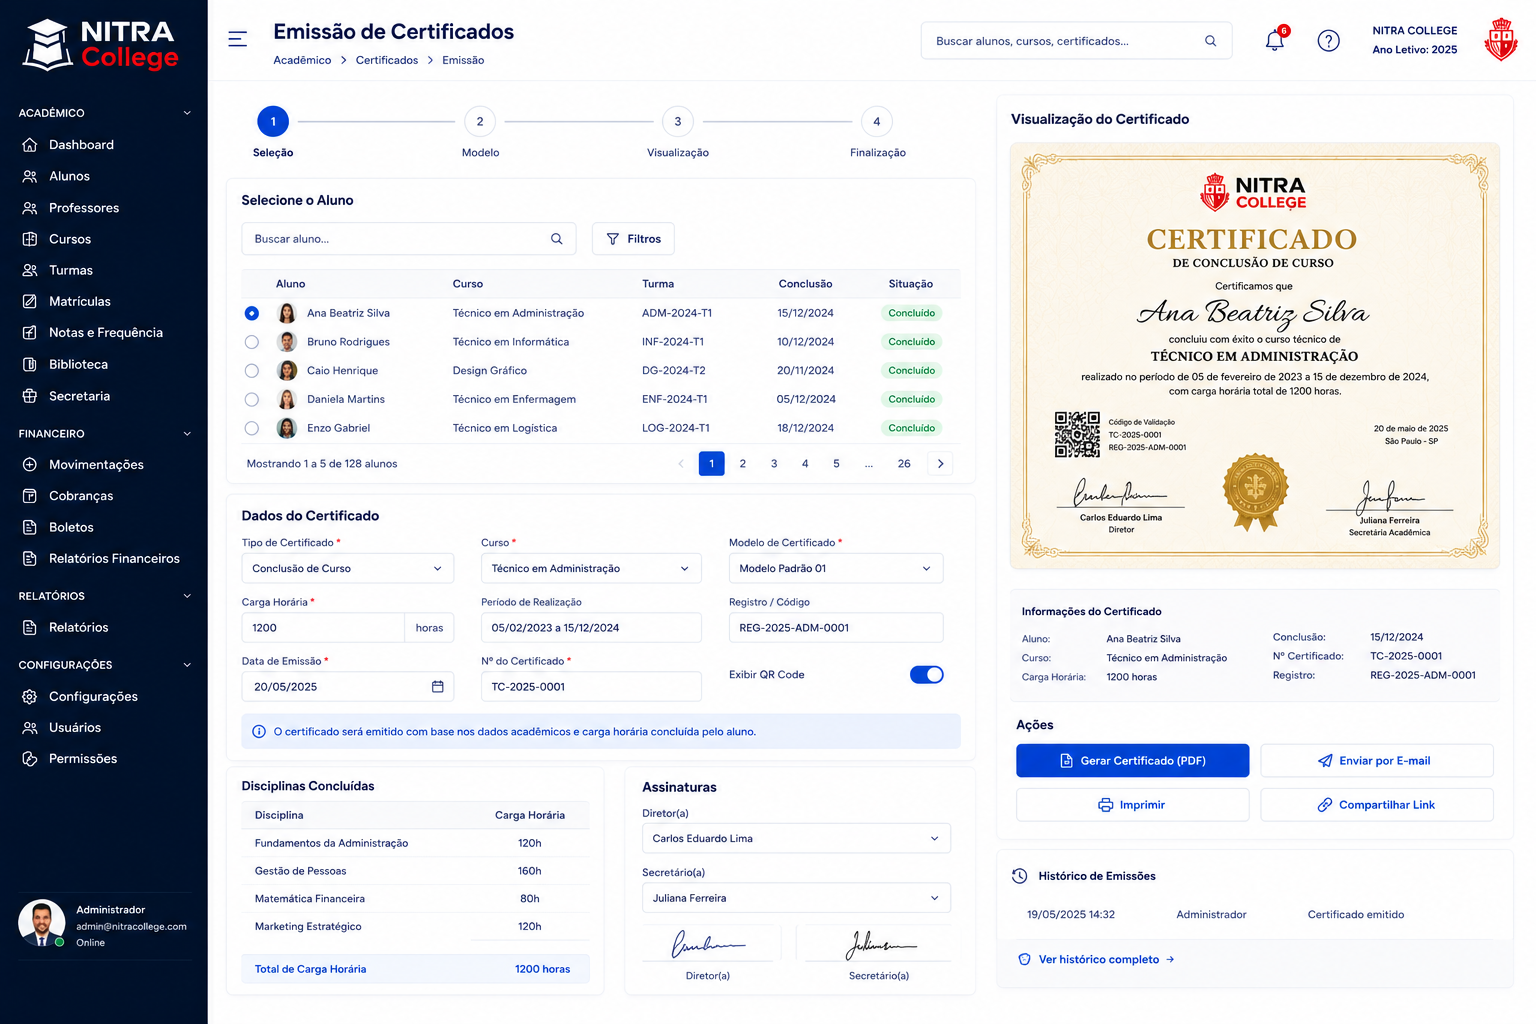1536x1024 pixels.
Task: Open Matrículas in the sidebar
Action: click(80, 301)
